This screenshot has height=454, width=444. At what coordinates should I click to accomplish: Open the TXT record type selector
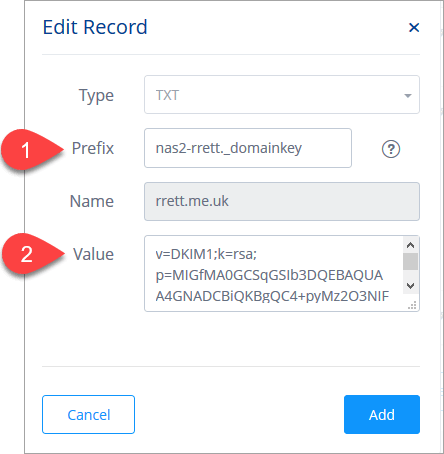282,95
